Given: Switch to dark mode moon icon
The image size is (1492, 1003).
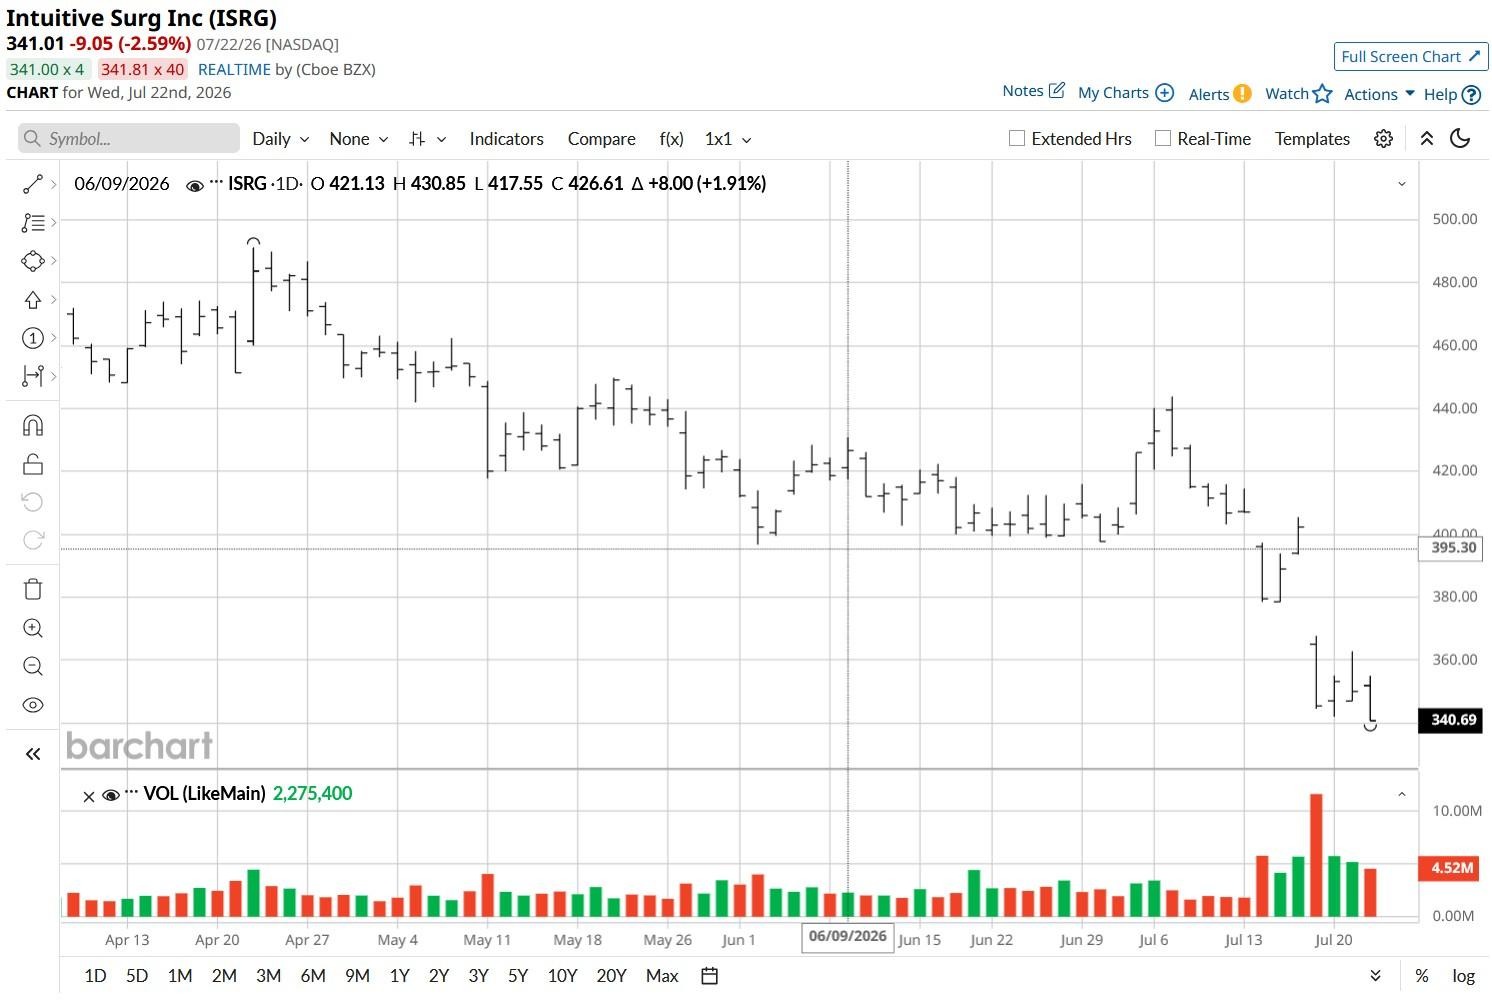Looking at the screenshot, I should tap(1460, 139).
